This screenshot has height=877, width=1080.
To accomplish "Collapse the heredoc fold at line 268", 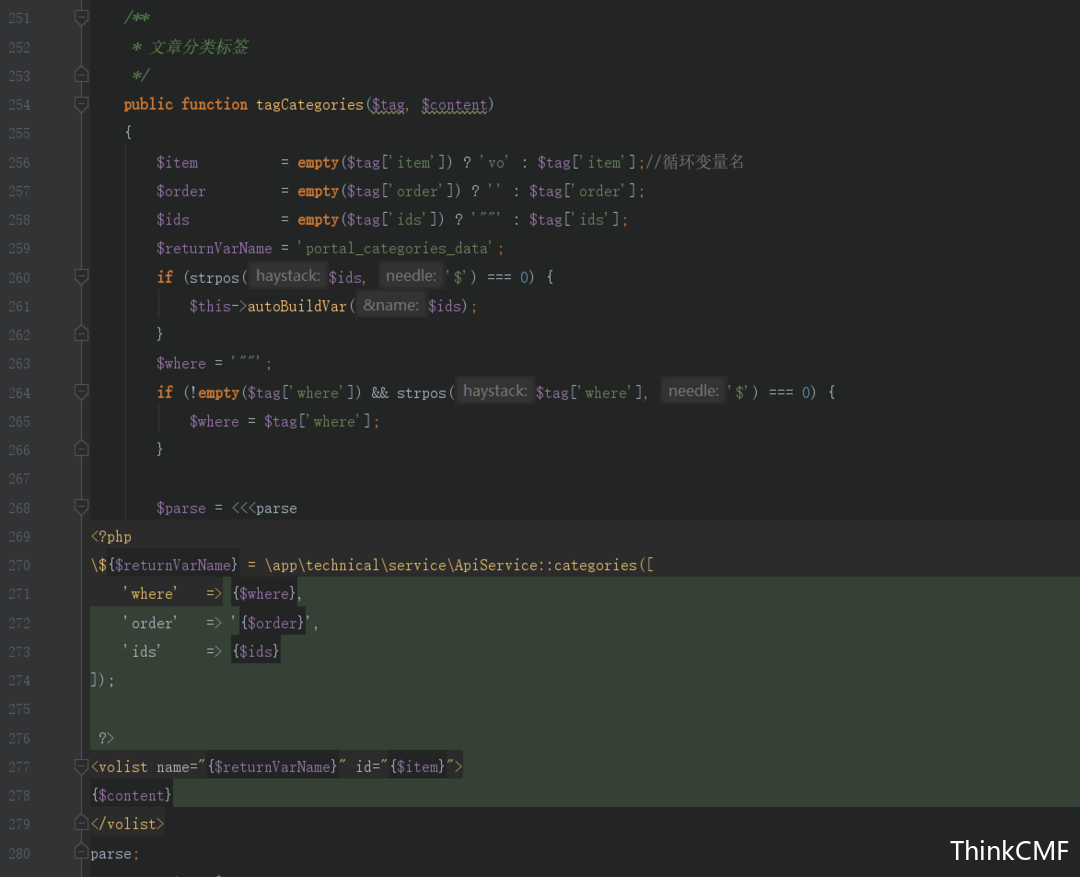I will [x=81, y=507].
